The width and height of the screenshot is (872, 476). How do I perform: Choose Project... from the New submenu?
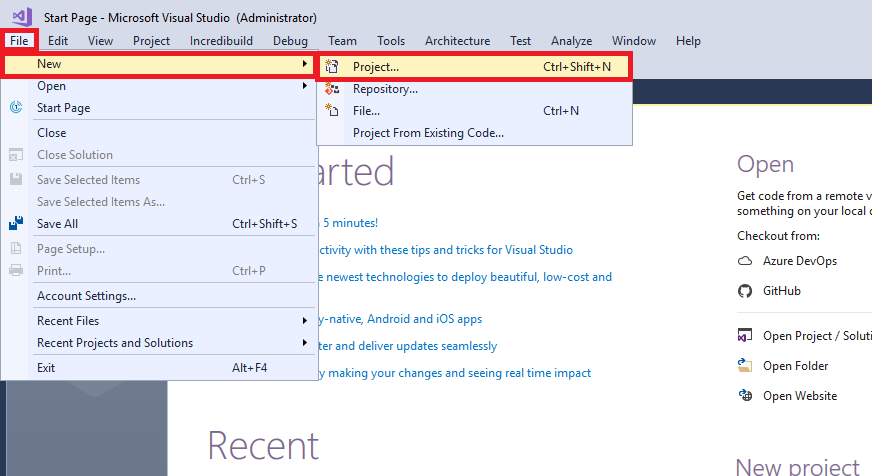tap(474, 67)
